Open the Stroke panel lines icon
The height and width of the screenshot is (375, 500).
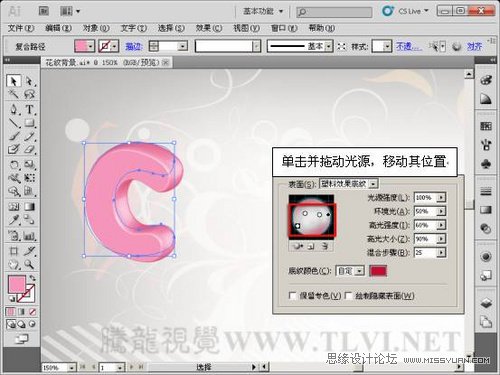[x=486, y=191]
